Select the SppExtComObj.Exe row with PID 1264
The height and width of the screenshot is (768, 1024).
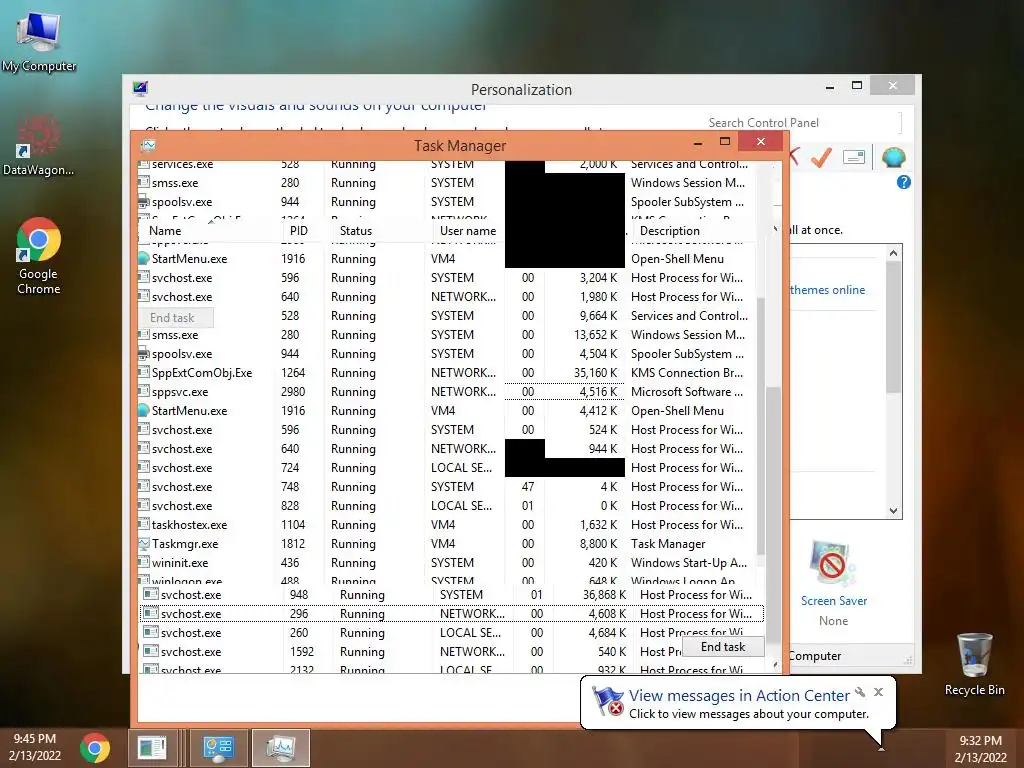(447, 372)
